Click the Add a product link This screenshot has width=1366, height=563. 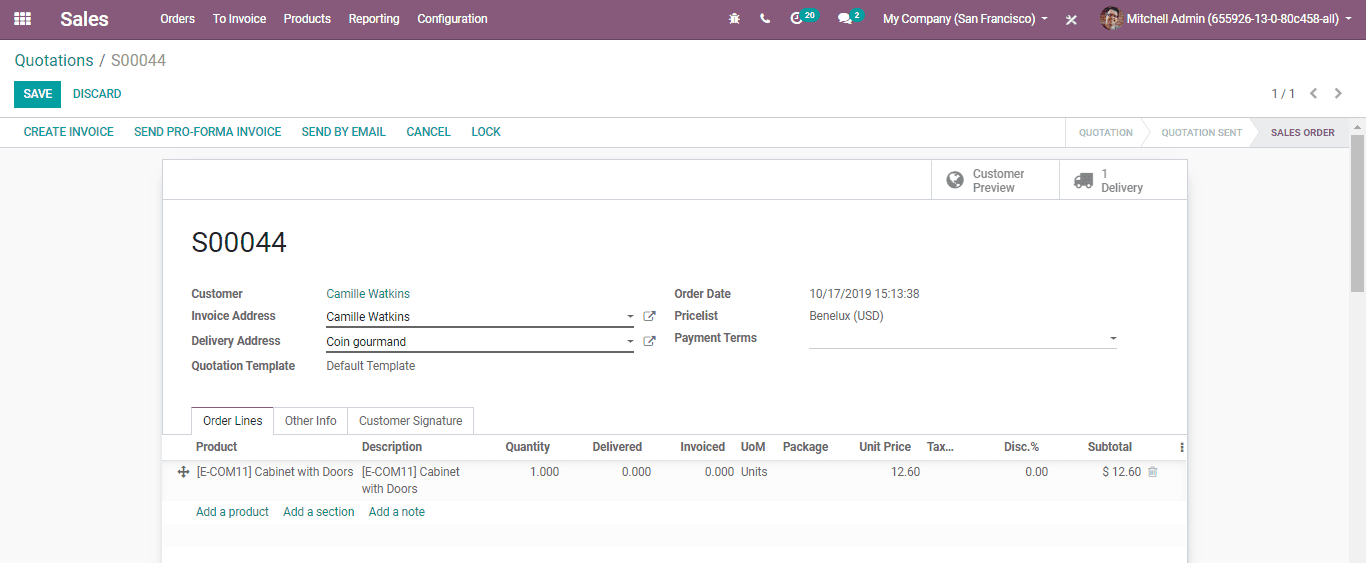coord(232,512)
